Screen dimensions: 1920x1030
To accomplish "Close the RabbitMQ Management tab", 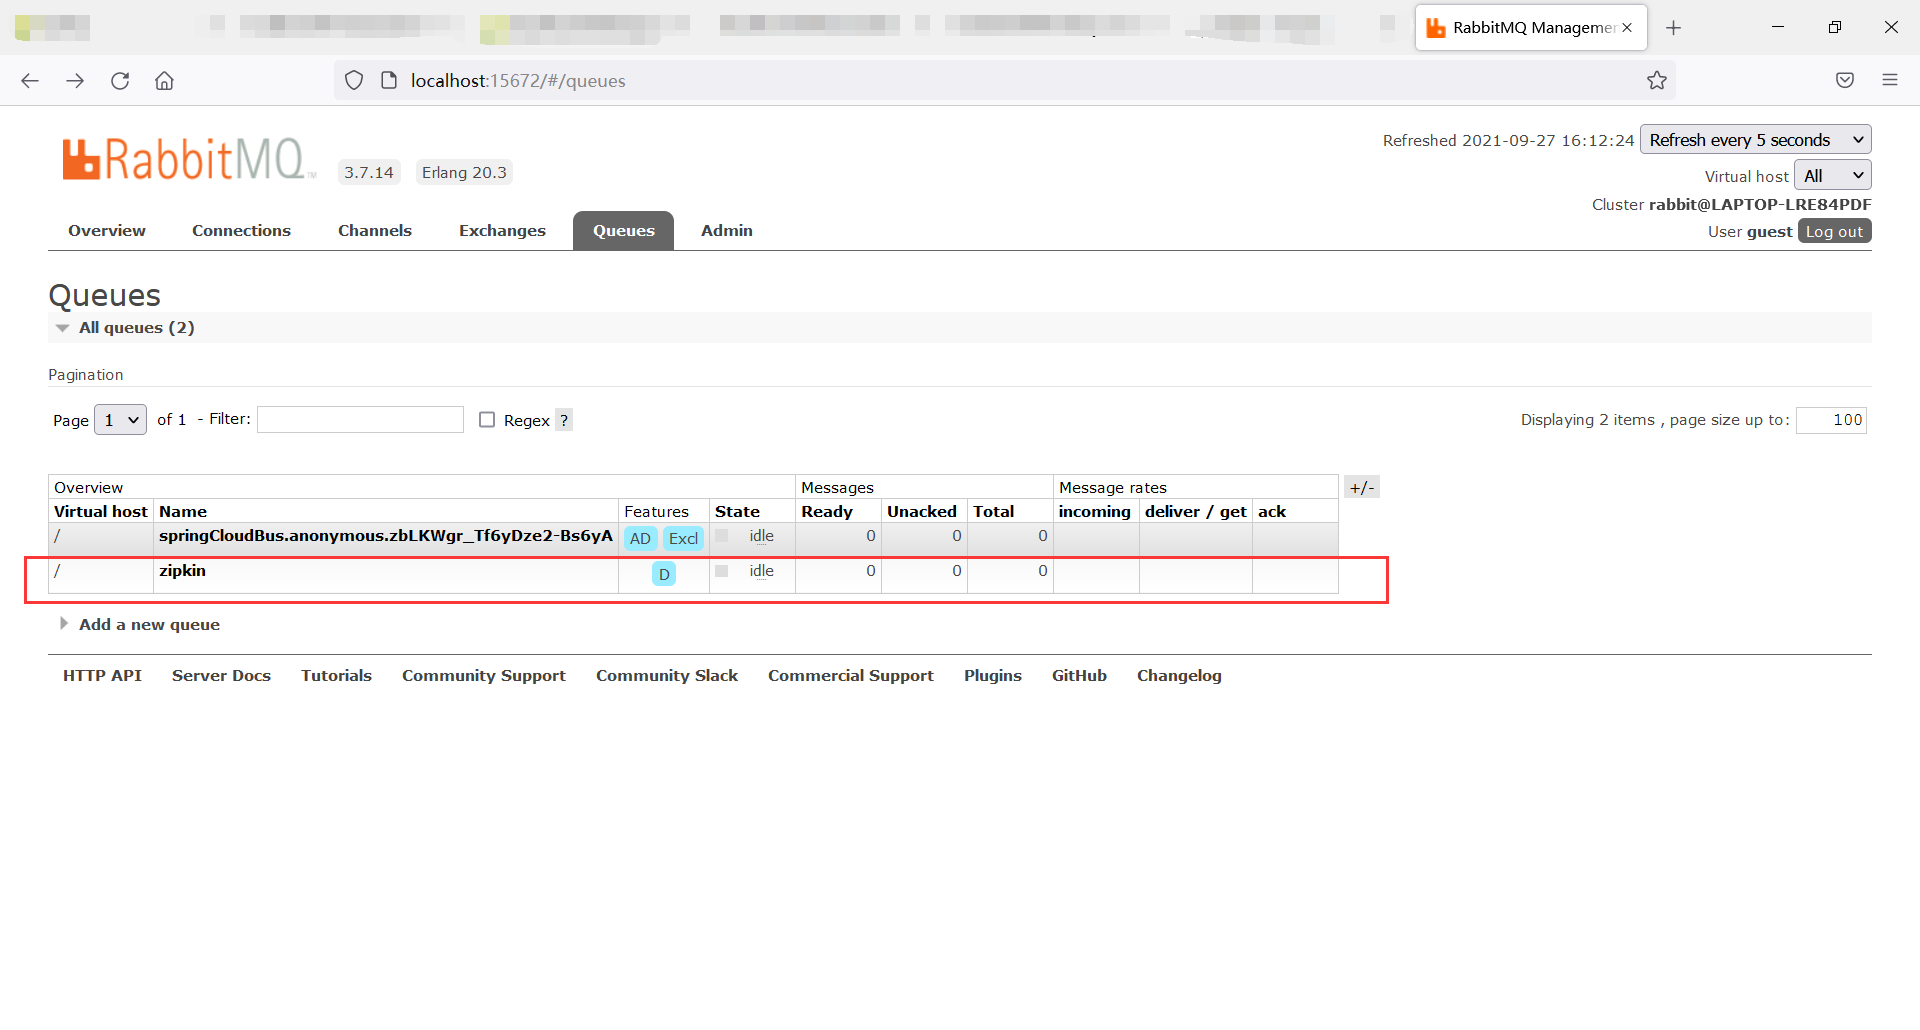I will tap(1627, 28).
